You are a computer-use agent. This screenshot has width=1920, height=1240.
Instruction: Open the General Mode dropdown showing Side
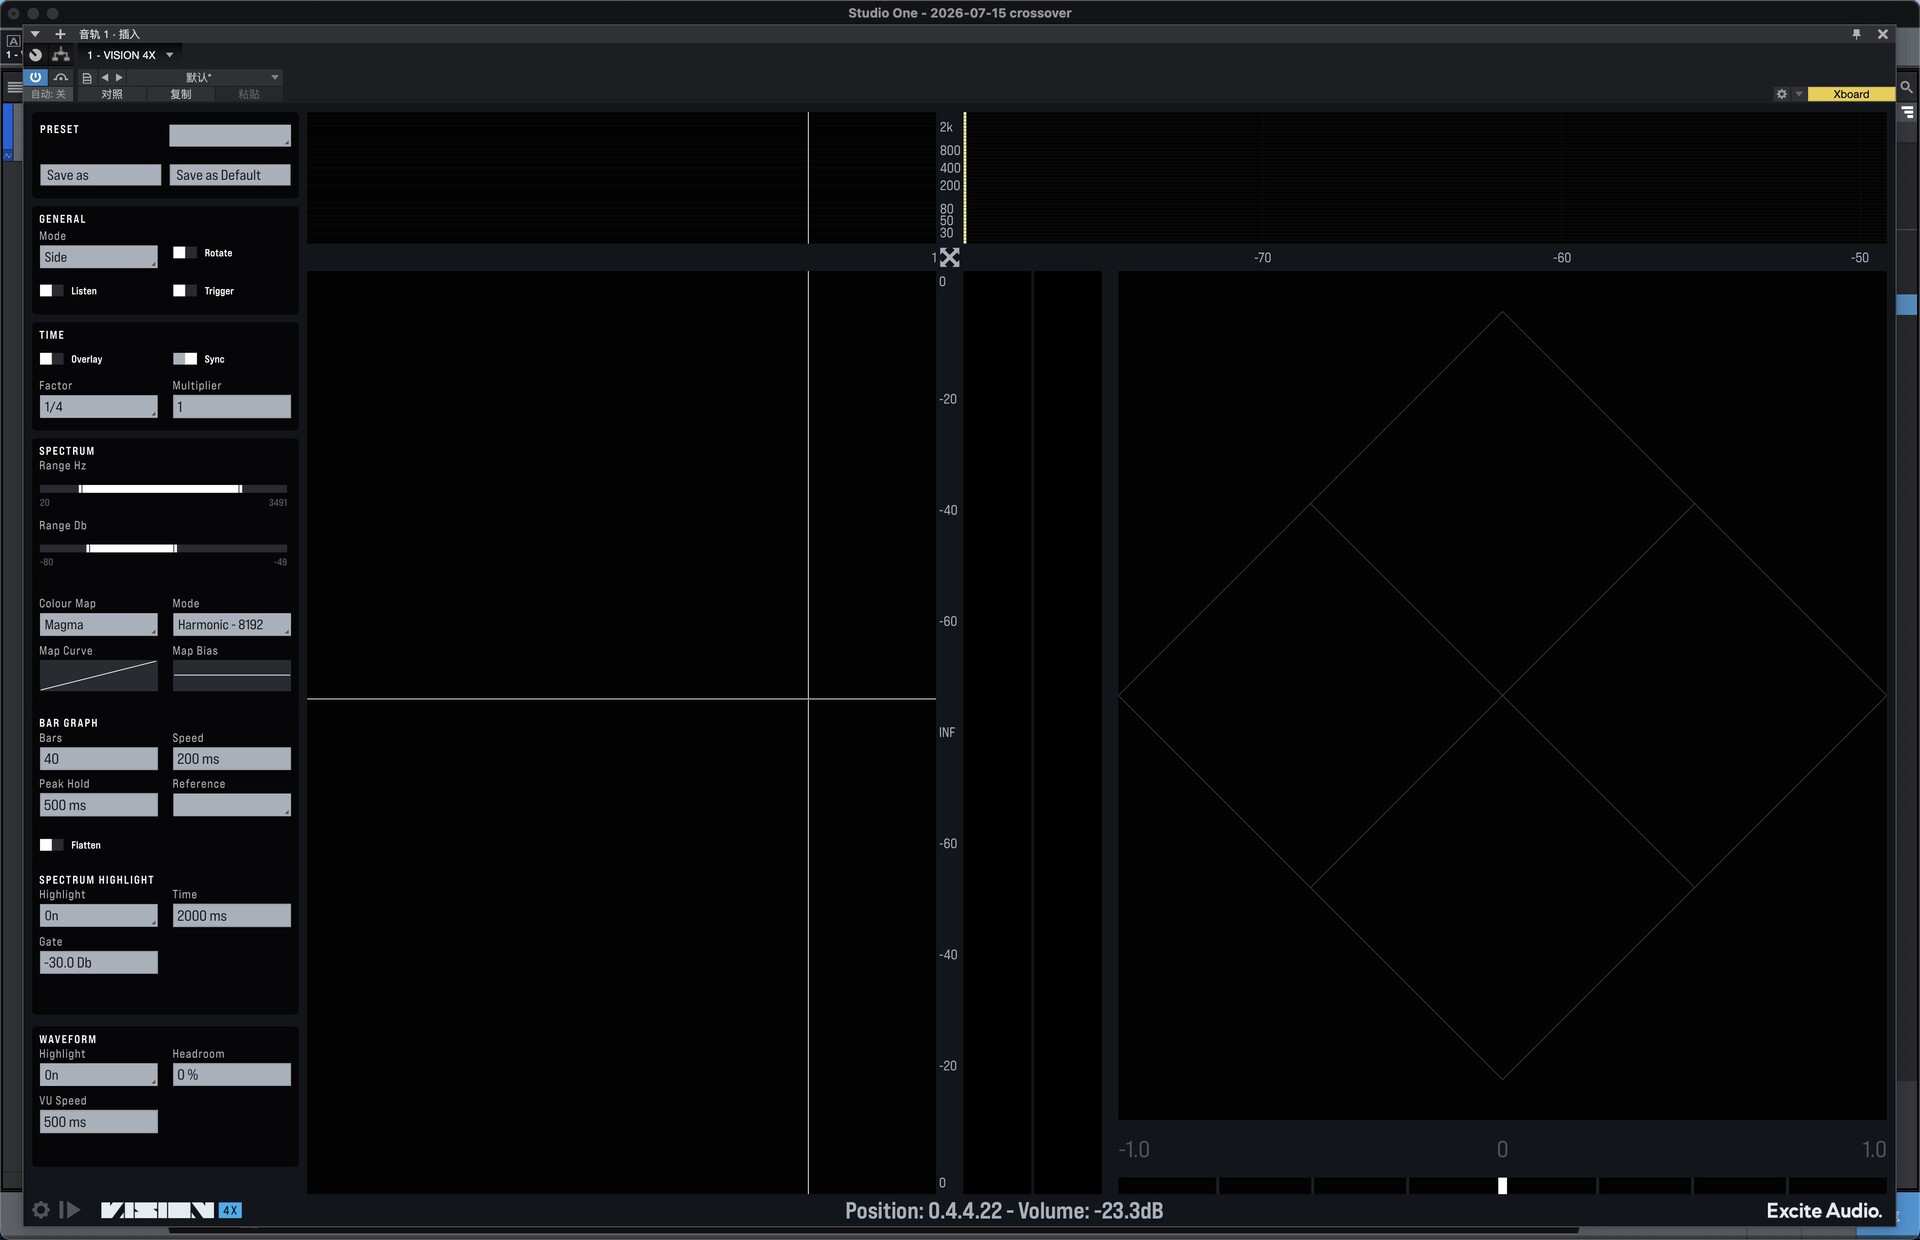click(98, 257)
